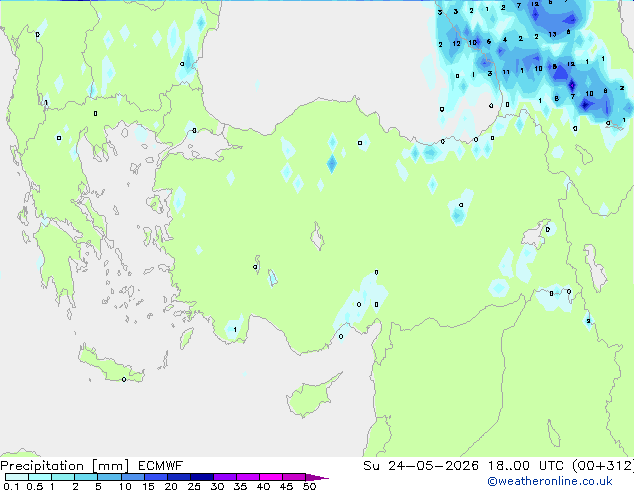Click the legend swatch between 20 and 25
The height and width of the screenshot is (490, 634).
[179, 477]
